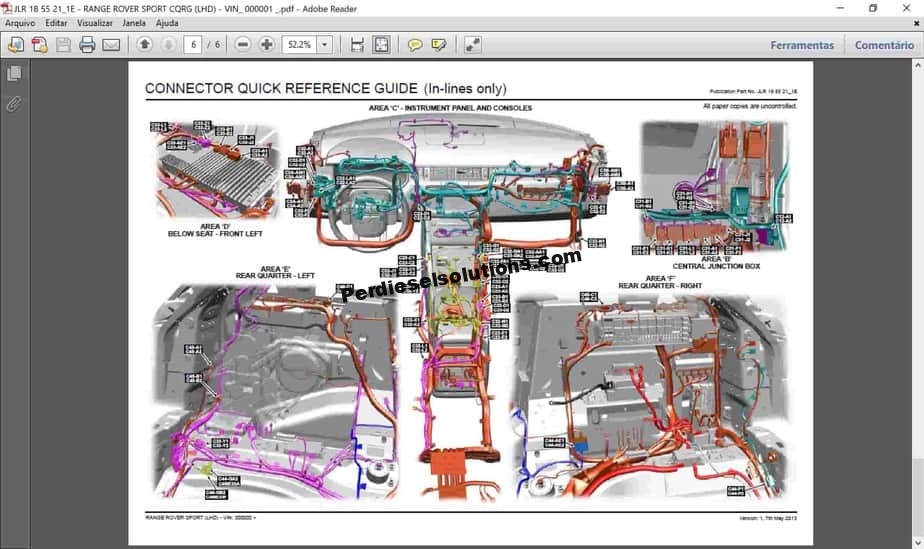
Task: Open the zoom level dropdown arrow
Action: point(324,45)
